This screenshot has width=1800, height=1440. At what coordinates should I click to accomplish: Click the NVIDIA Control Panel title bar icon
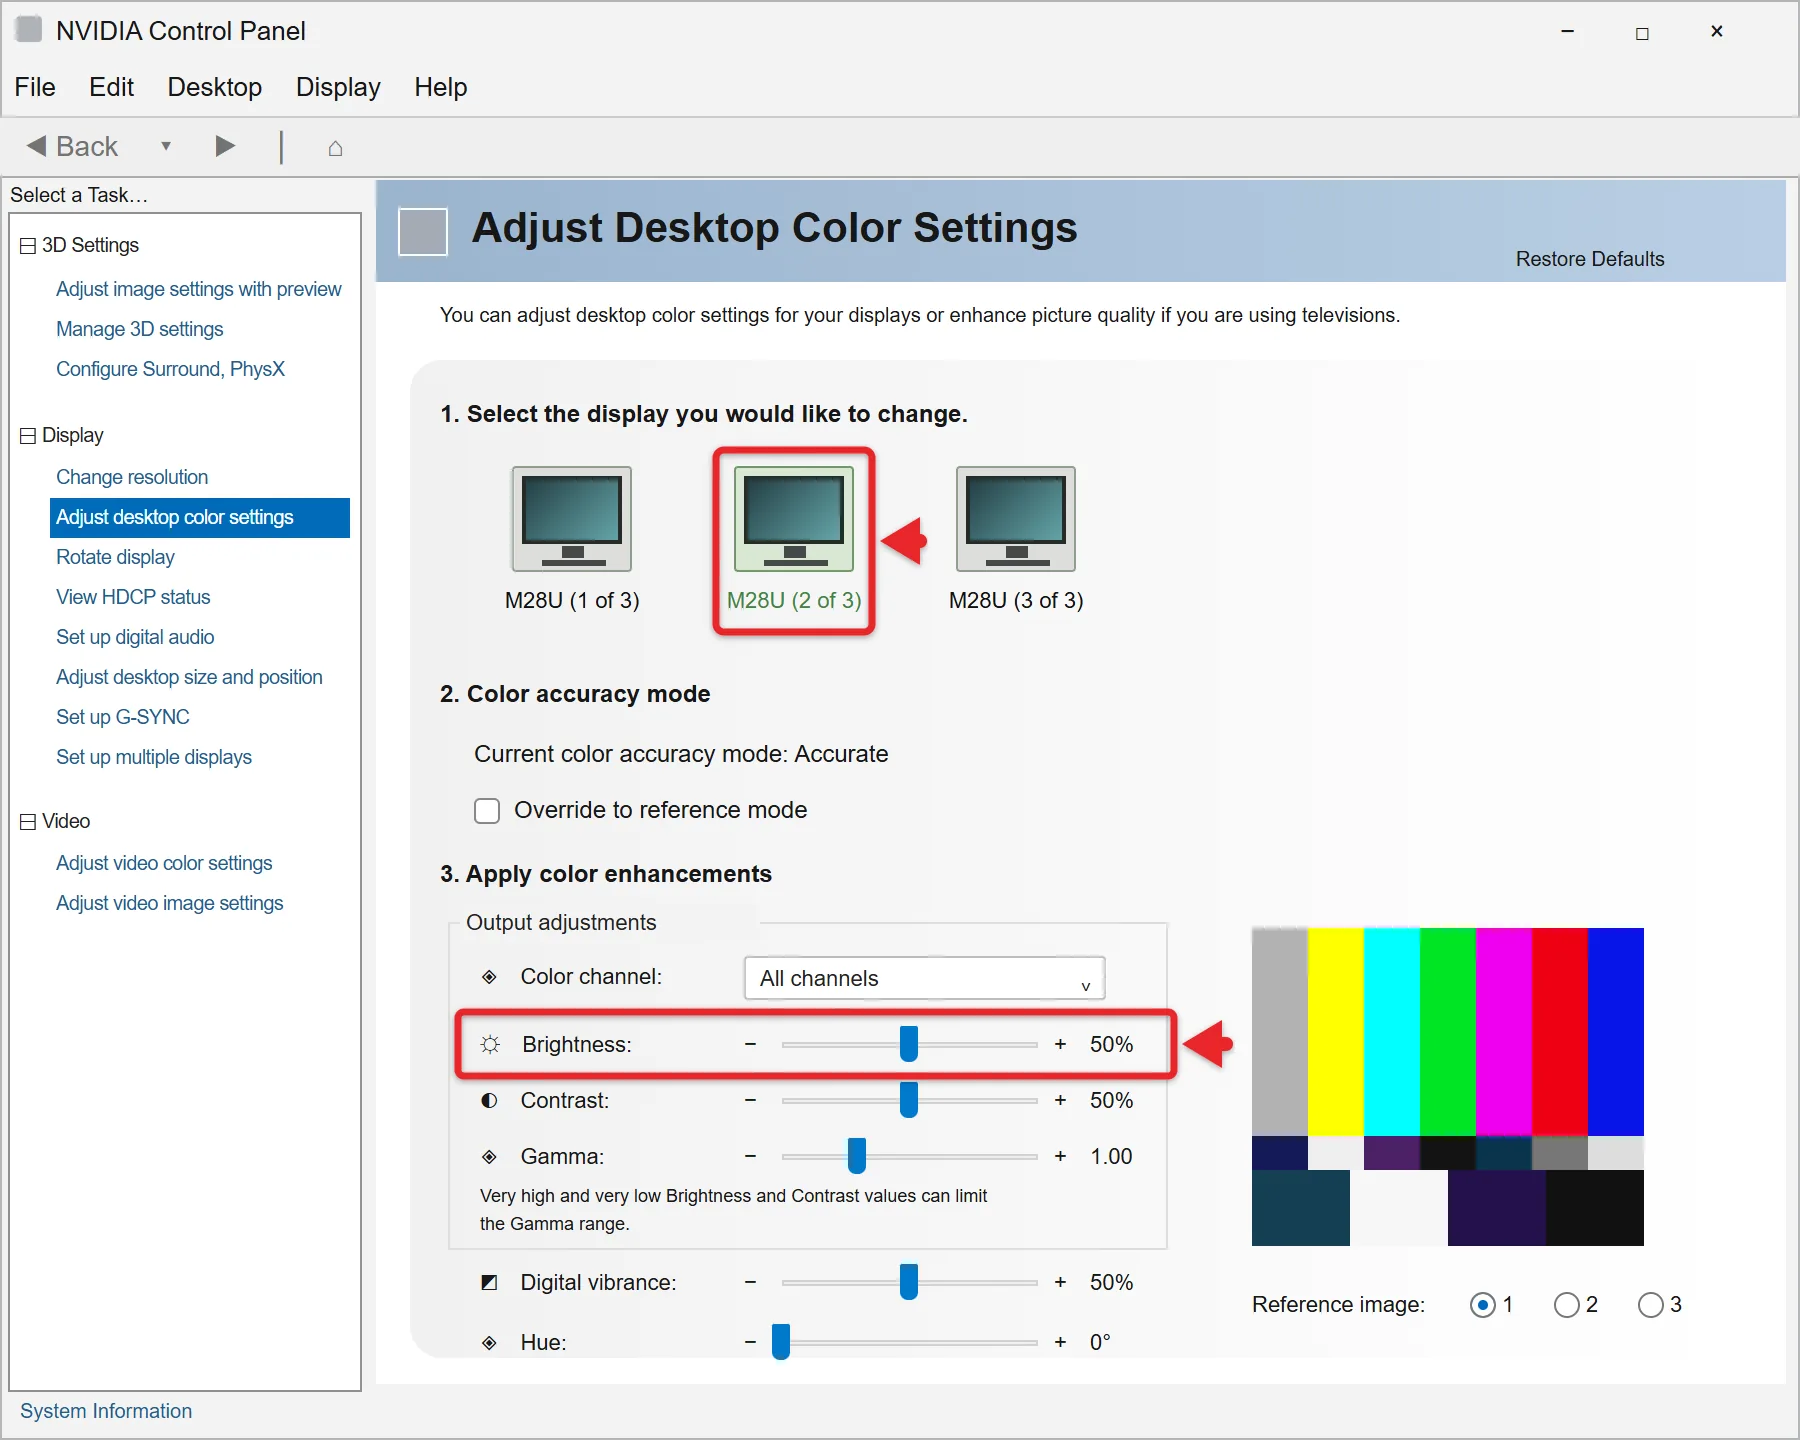29,29
